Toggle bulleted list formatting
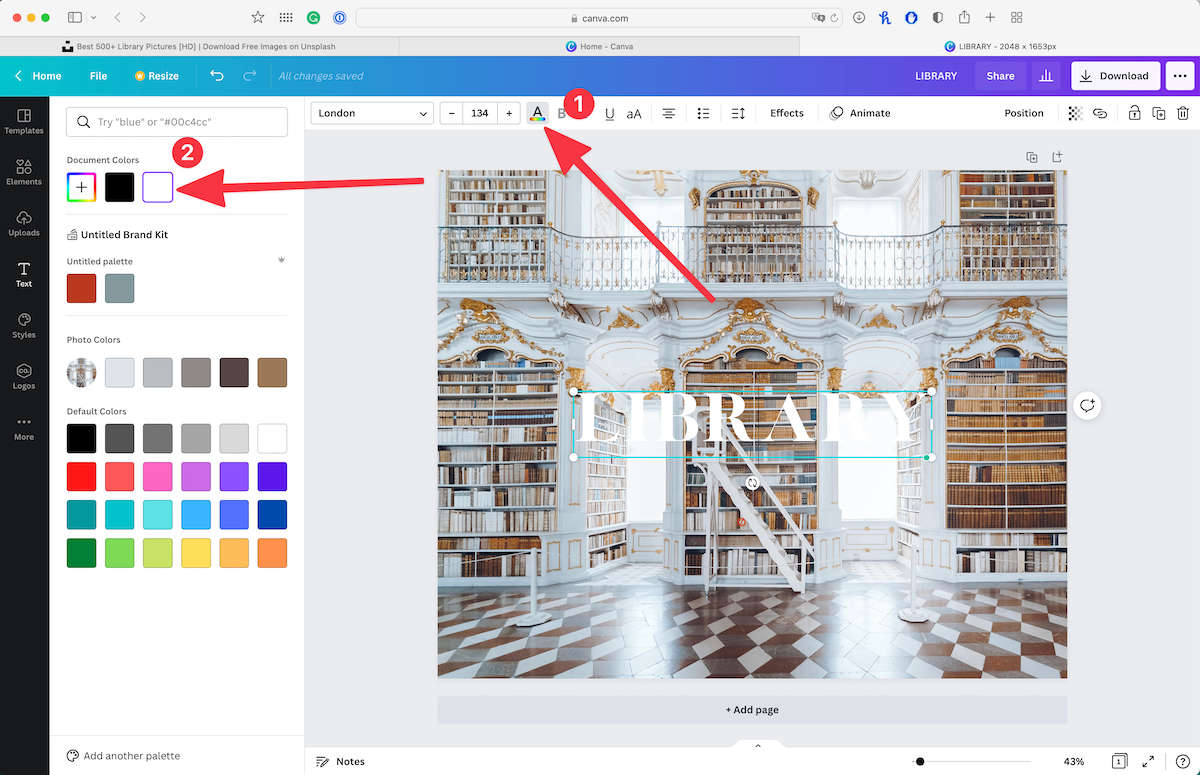The width and height of the screenshot is (1200, 775). point(703,114)
